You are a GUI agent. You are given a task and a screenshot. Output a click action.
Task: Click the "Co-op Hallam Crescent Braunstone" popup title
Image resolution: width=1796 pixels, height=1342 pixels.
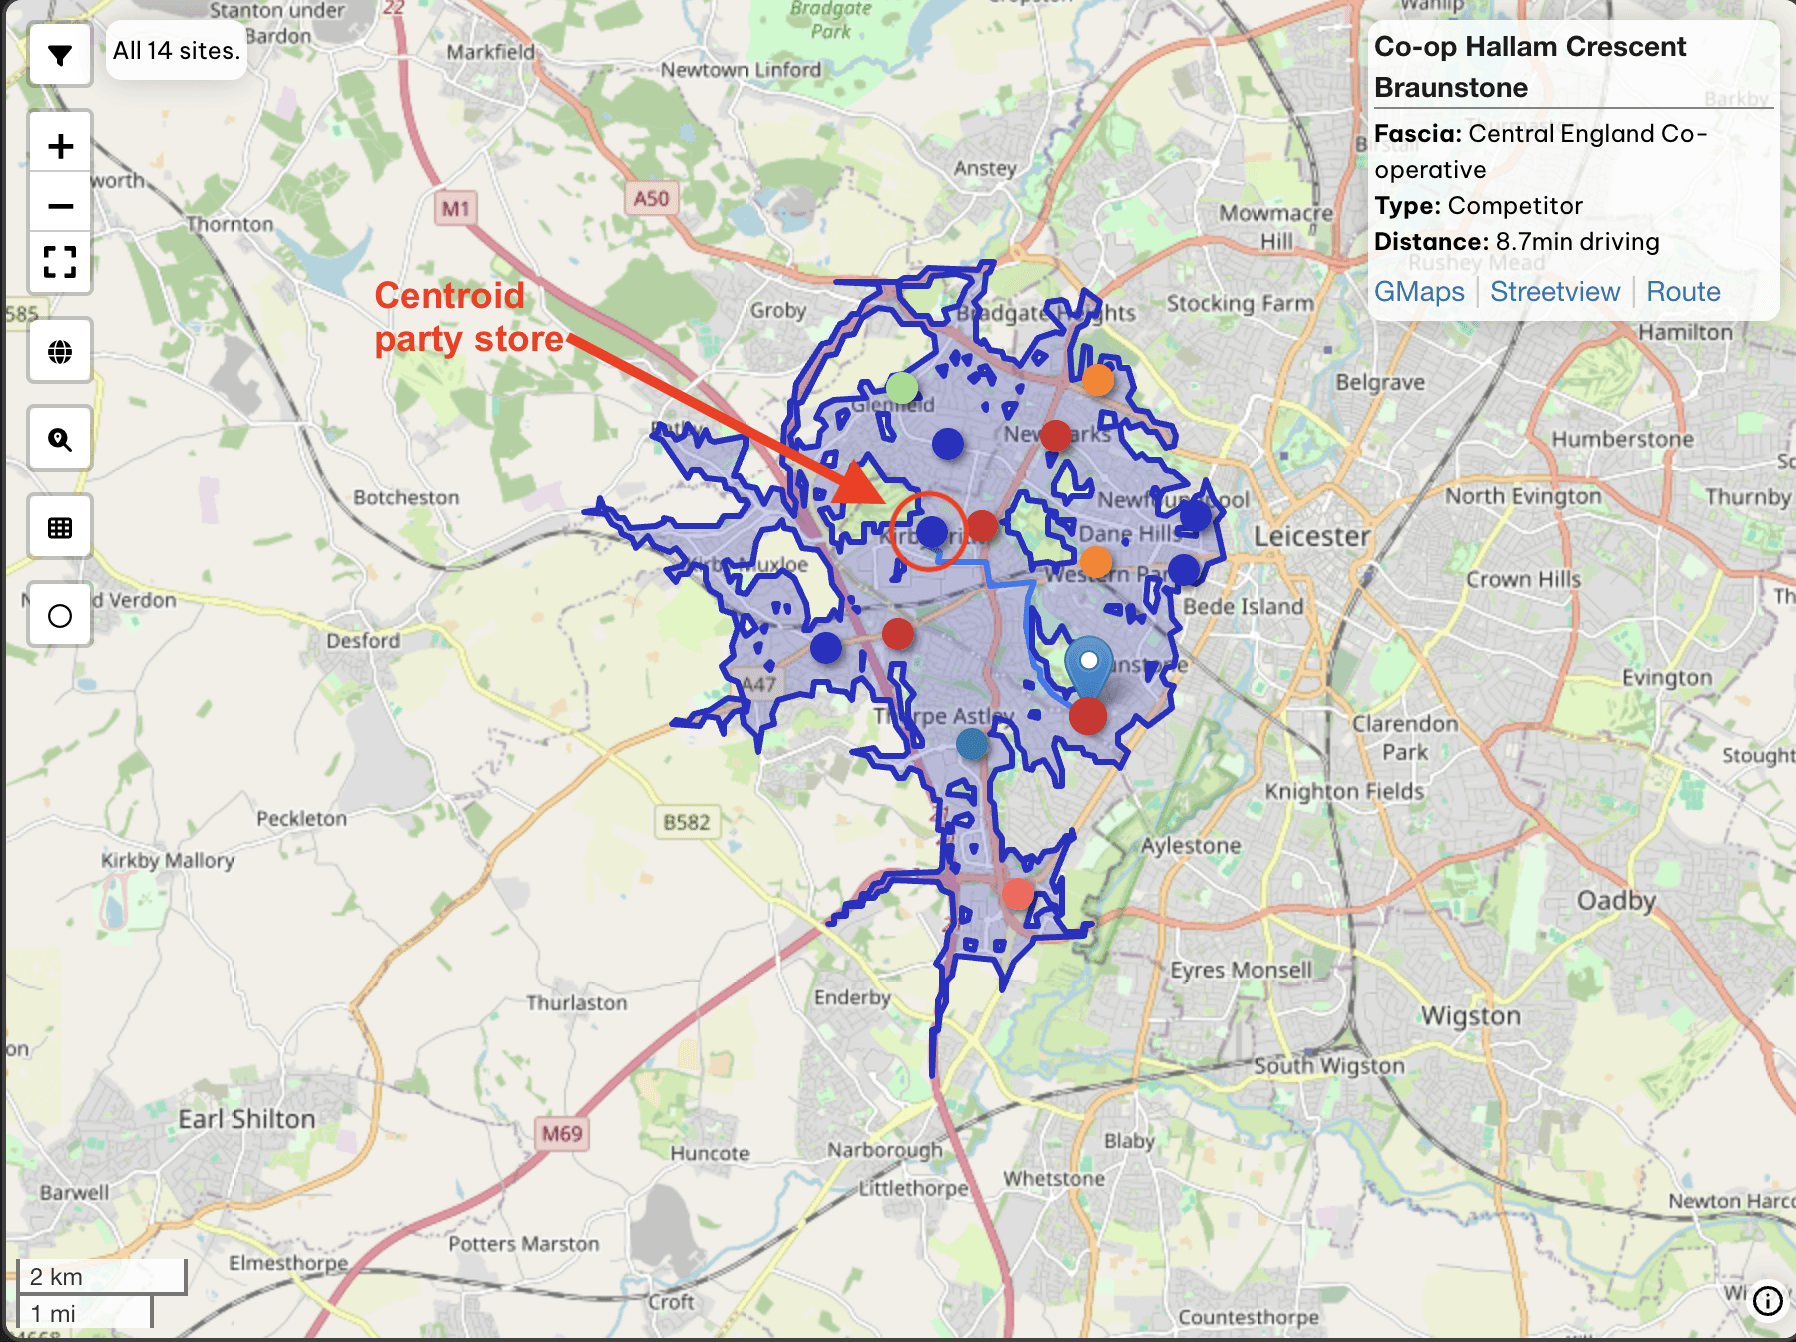point(1530,67)
